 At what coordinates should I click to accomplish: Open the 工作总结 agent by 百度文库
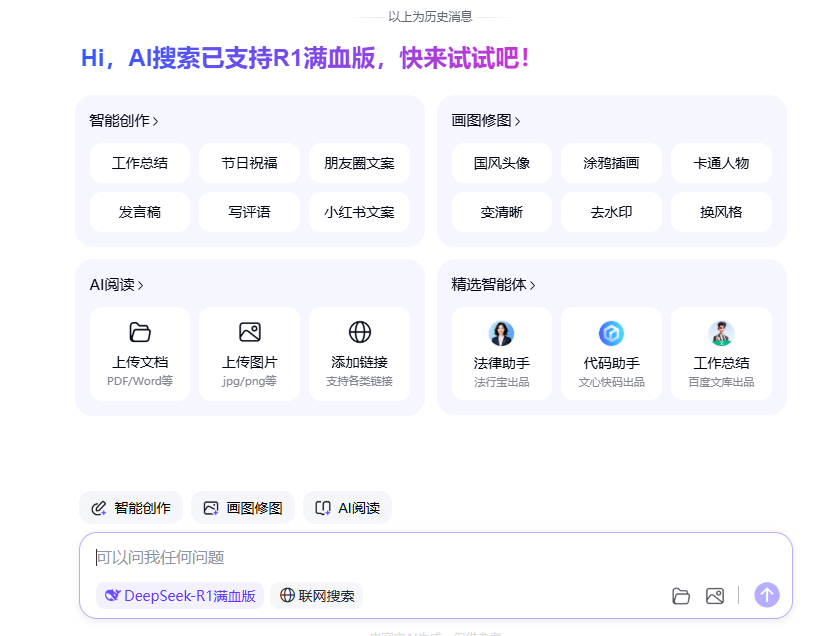[721, 353]
